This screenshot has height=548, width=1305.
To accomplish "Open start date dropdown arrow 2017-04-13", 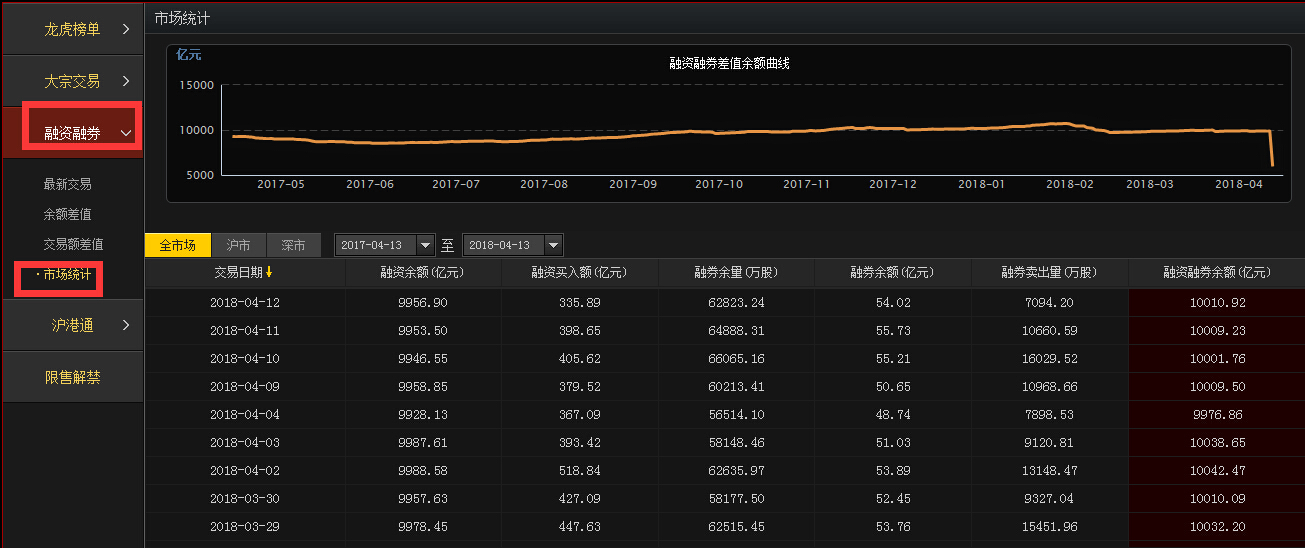I will (425, 245).
